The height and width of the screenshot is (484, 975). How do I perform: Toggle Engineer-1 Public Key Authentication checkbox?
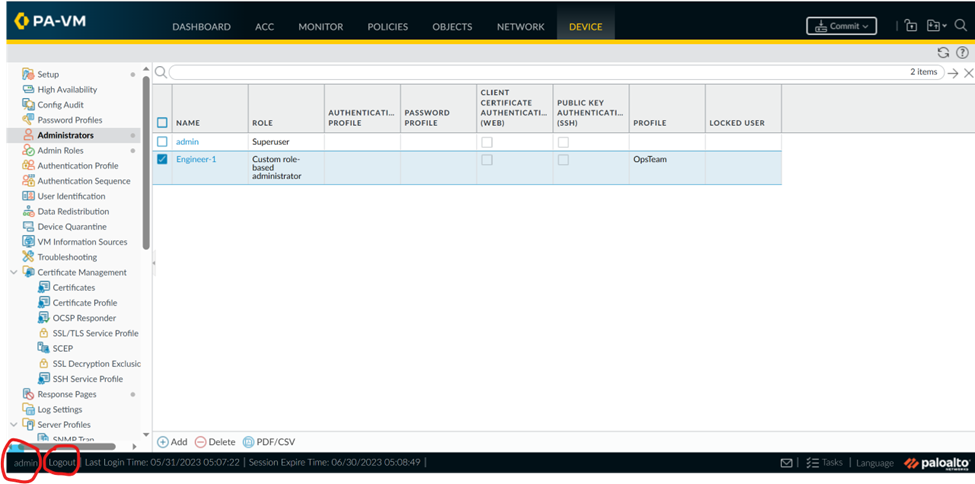(x=563, y=160)
